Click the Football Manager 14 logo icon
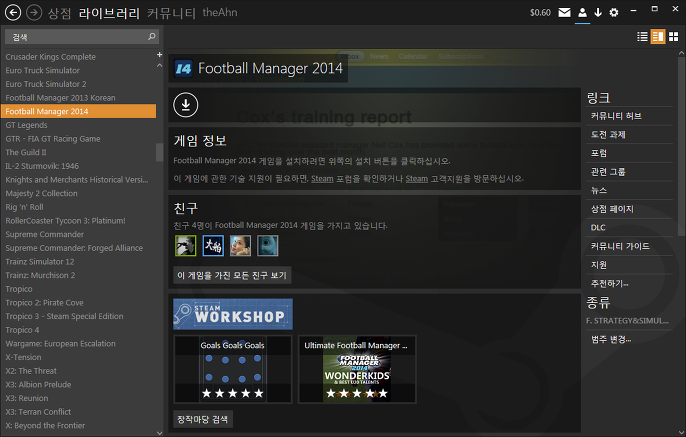The image size is (686, 437). [x=183, y=69]
